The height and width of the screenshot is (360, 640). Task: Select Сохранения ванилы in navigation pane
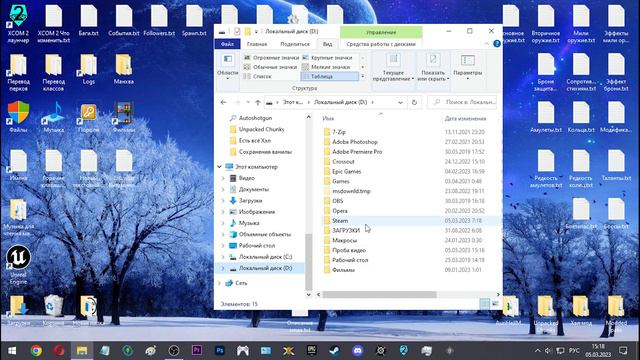(265, 152)
